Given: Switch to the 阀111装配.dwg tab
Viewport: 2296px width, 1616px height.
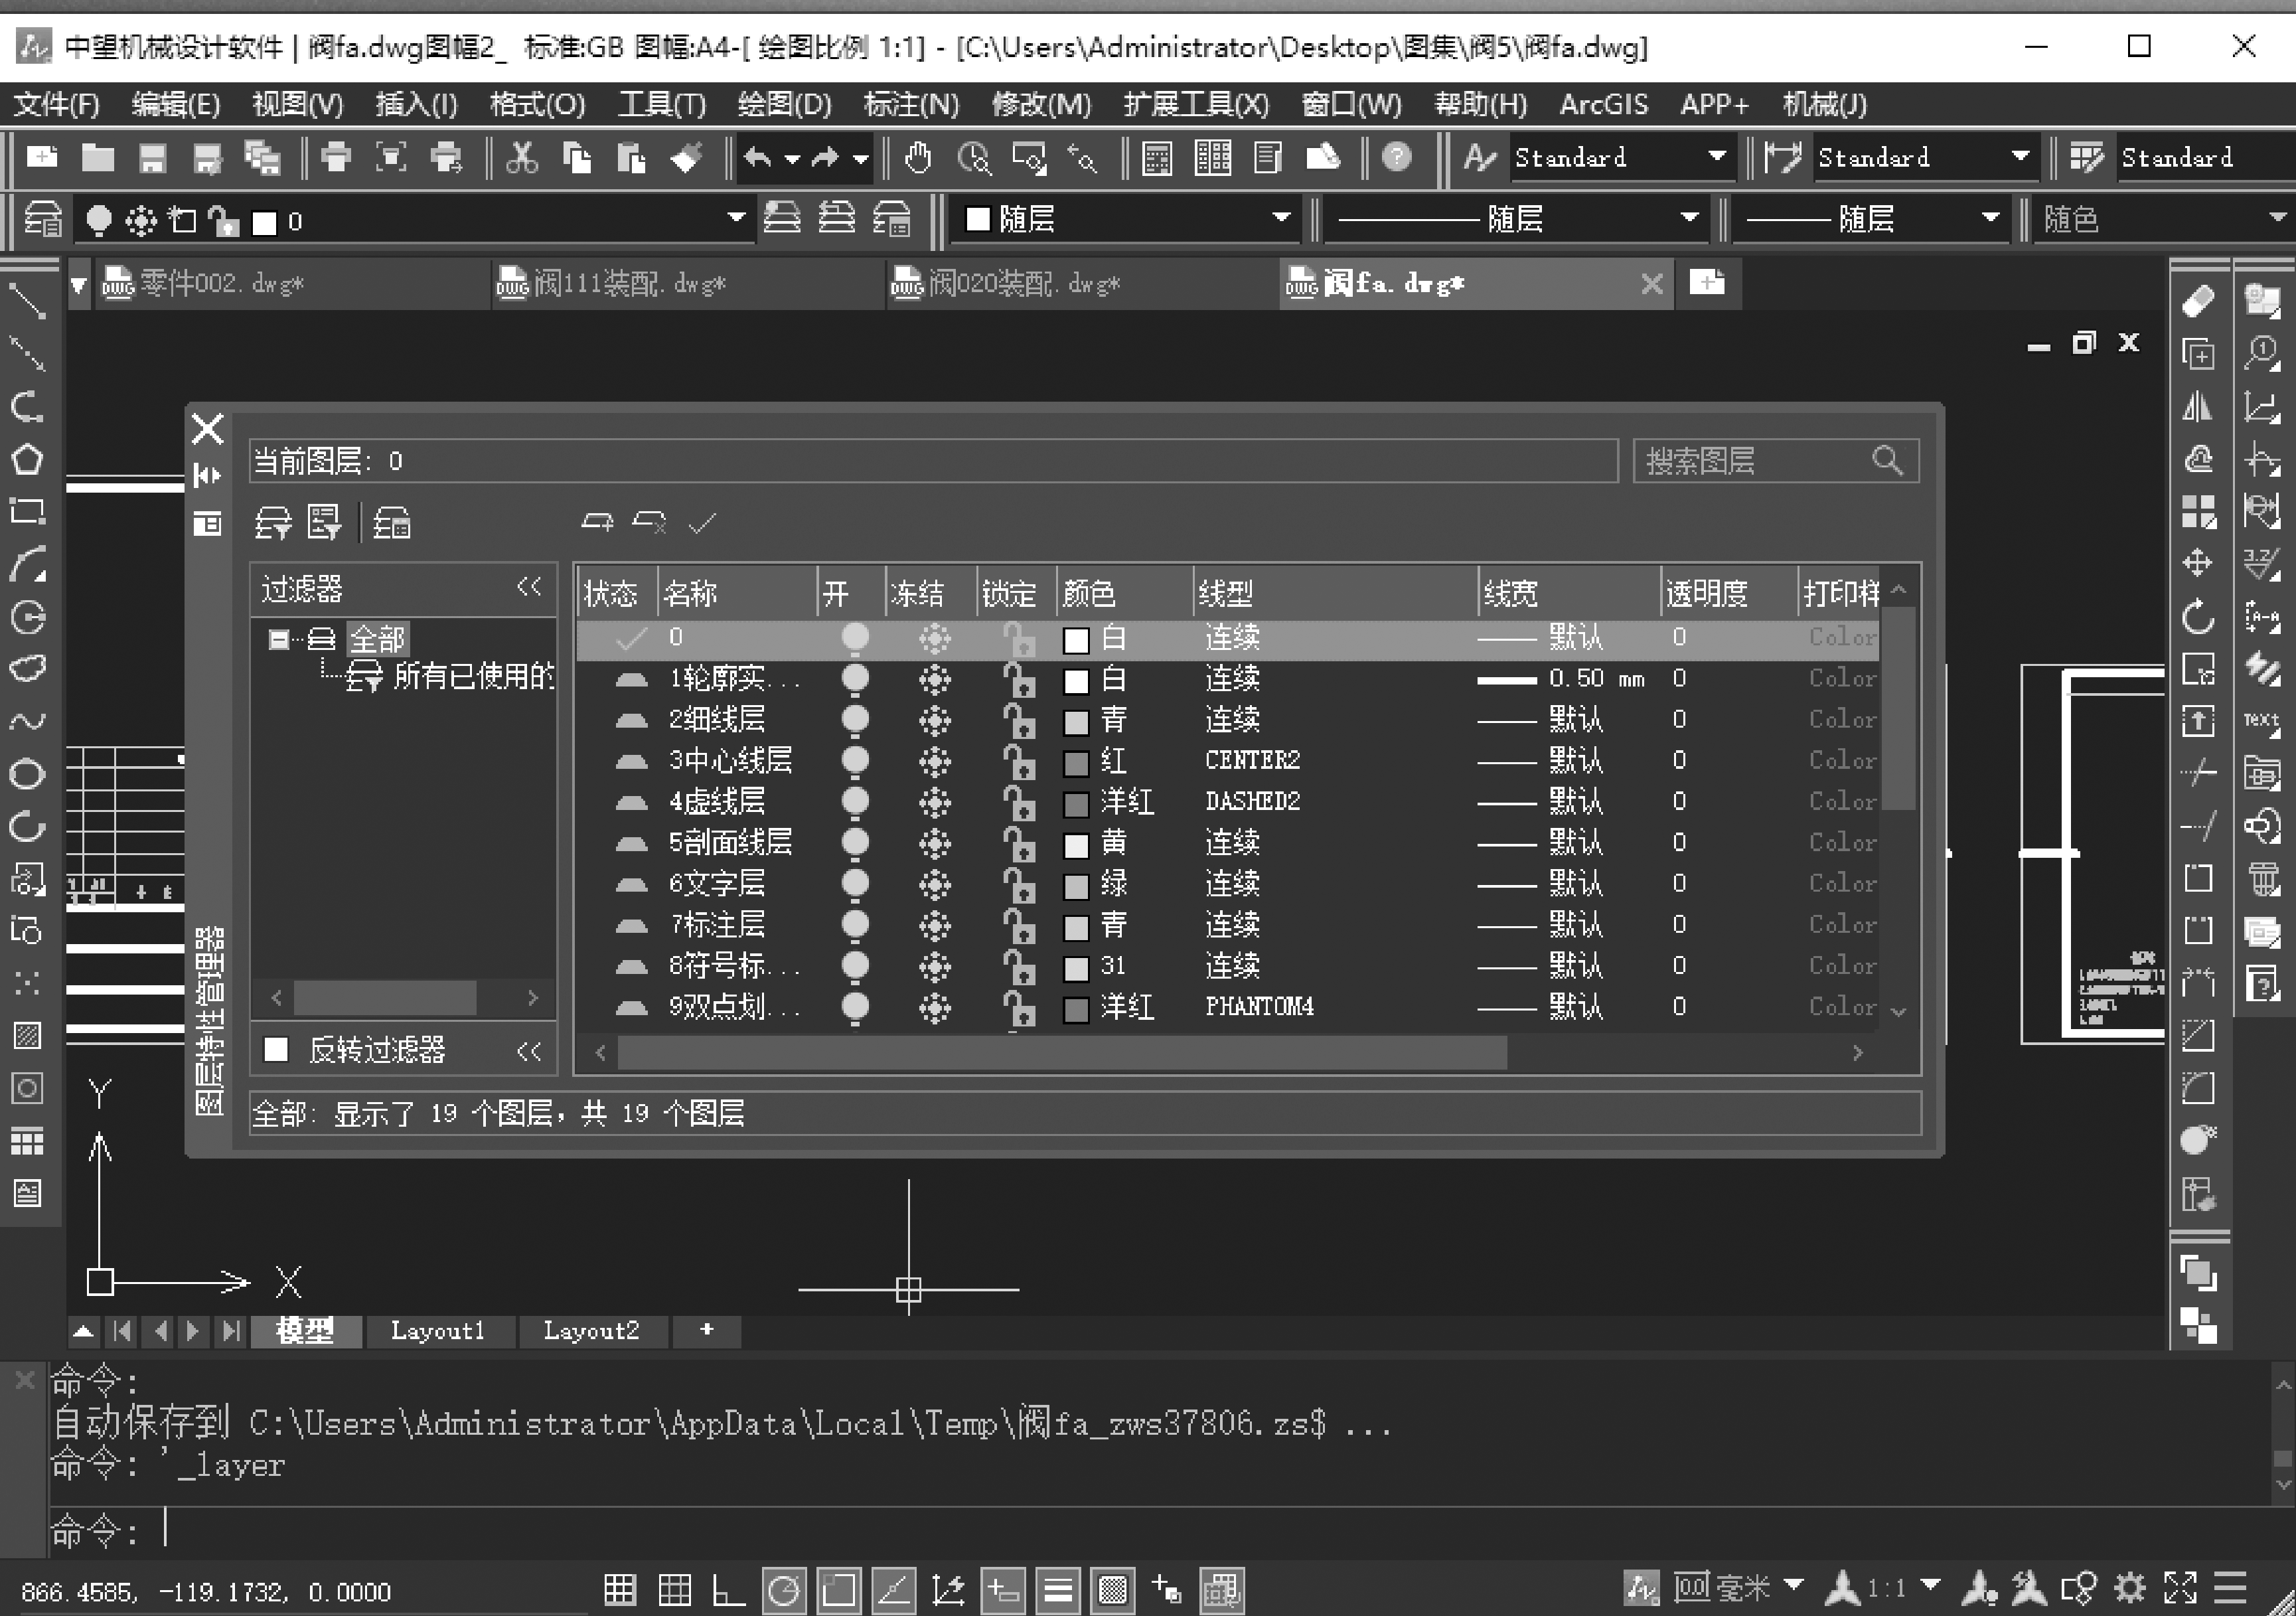Looking at the screenshot, I should (x=630, y=284).
